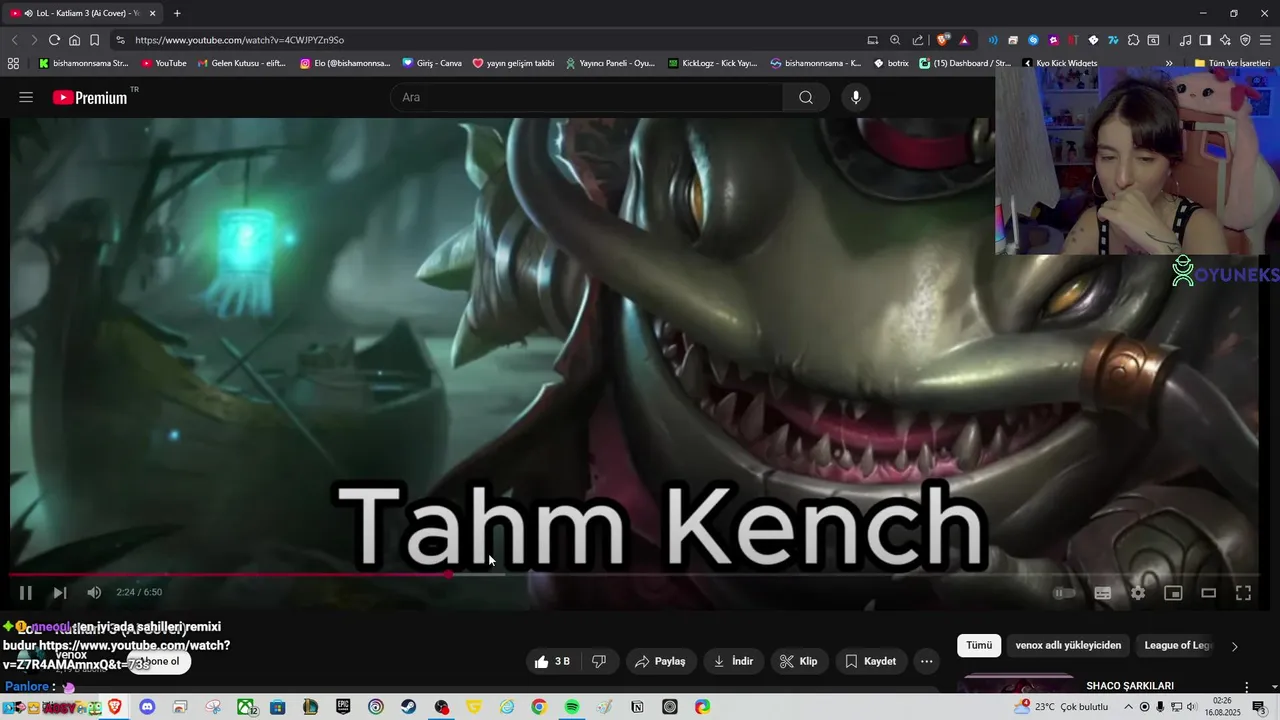Image resolution: width=1280 pixels, height=720 pixels.
Task: Open extensions puzzle icon
Action: point(1133,40)
